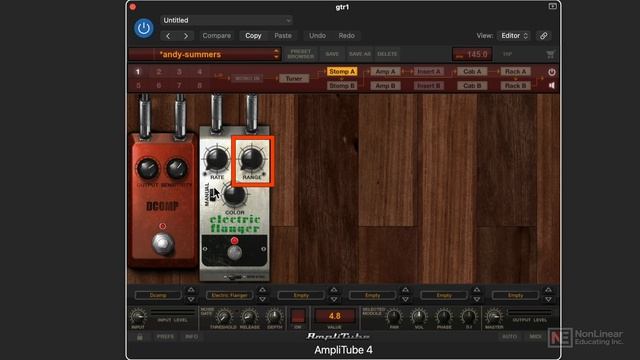Select routing configuration 1
Screen dimensions: 640x360
[138, 72]
